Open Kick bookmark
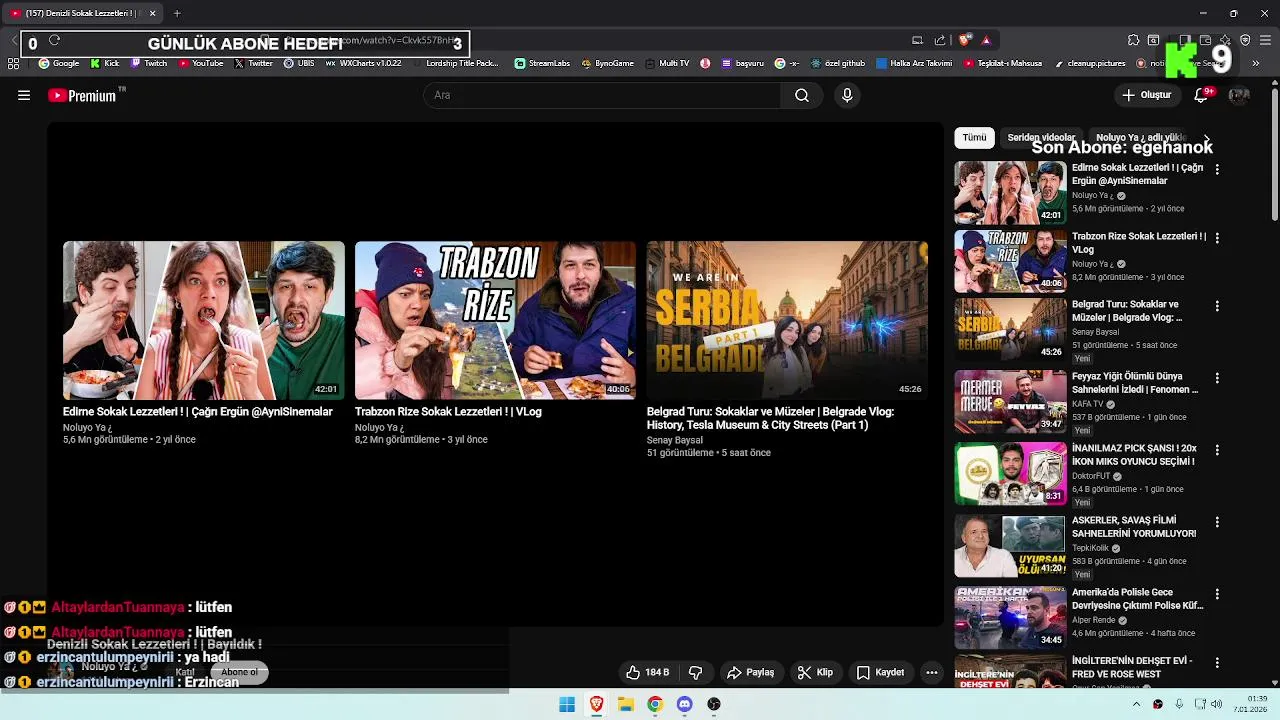Screen dimensions: 1280x720 [104, 63]
